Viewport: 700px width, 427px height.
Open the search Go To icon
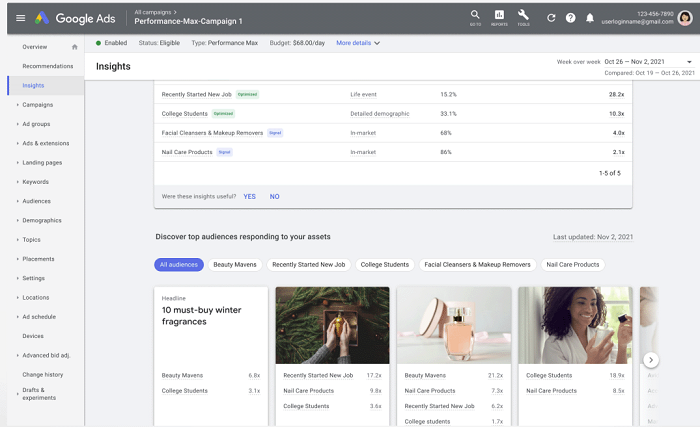point(475,17)
